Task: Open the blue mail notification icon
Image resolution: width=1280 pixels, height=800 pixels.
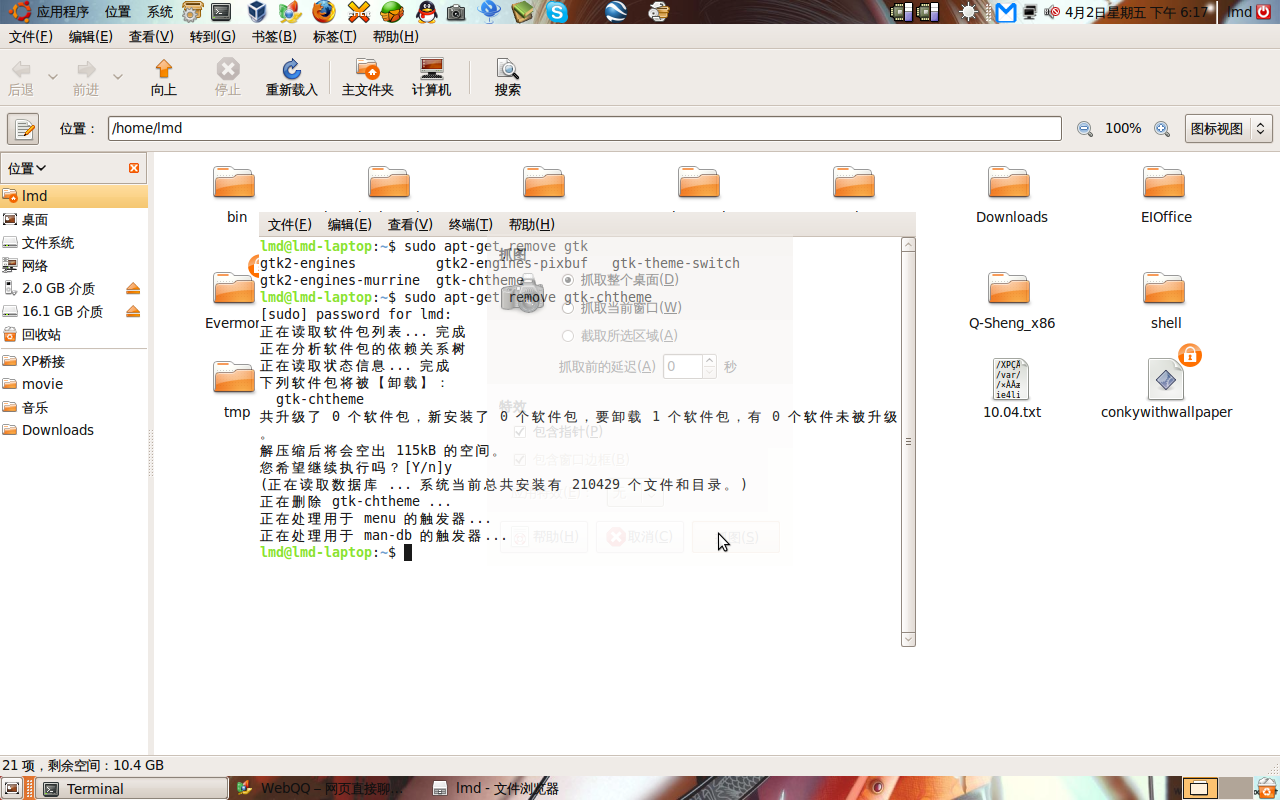Action: tap(1006, 12)
